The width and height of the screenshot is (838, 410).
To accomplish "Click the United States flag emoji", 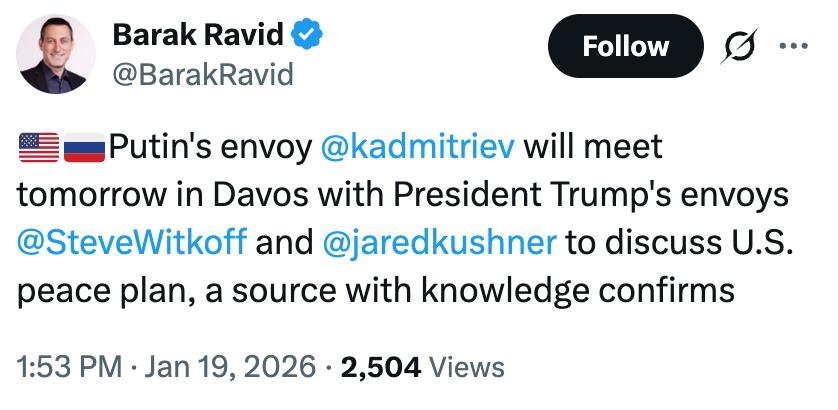I will coord(39,149).
